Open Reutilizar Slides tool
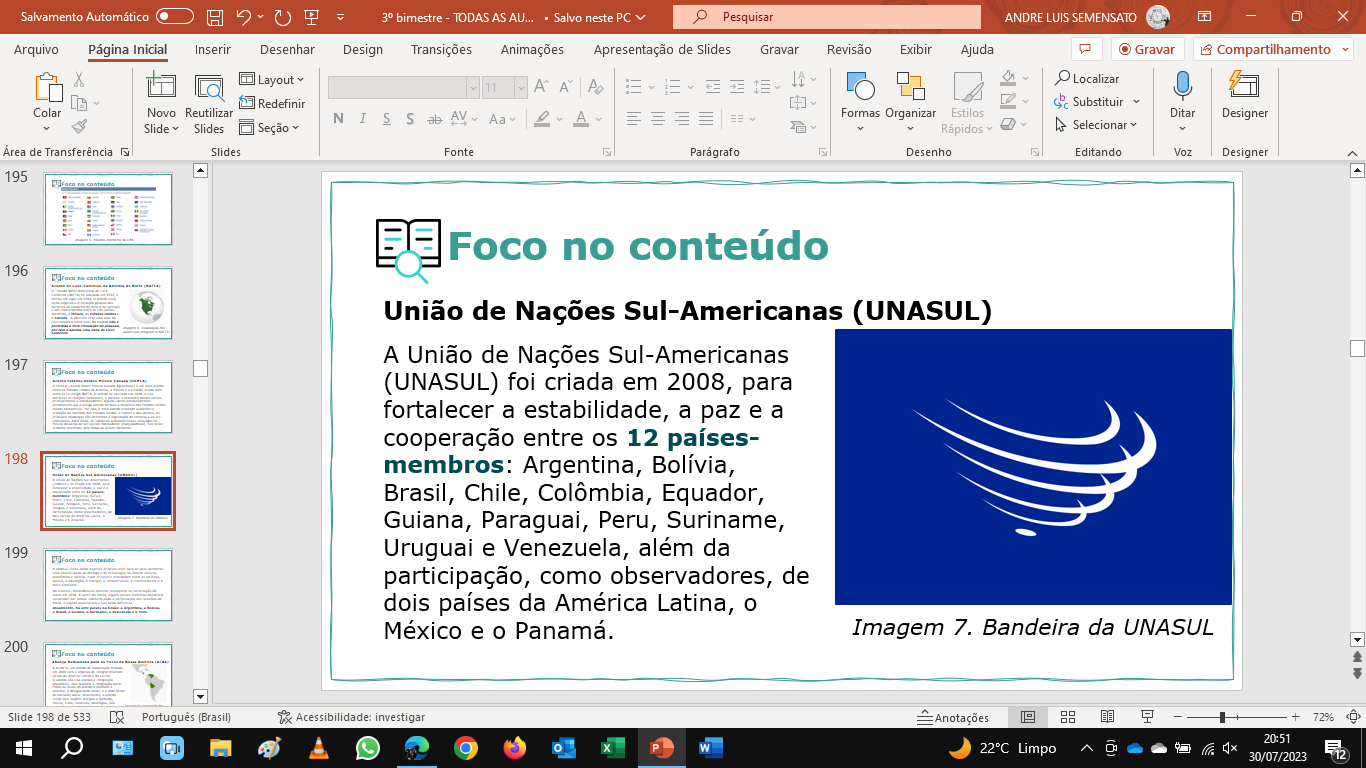This screenshot has height=768, width=1366. pyautogui.click(x=209, y=89)
